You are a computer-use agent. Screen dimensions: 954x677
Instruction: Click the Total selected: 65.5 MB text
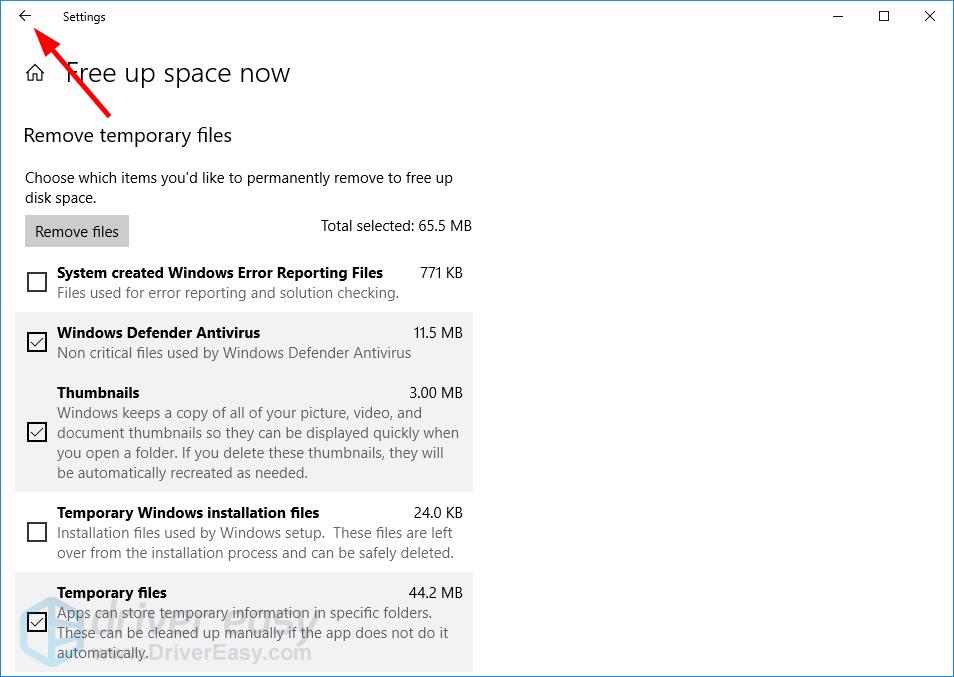[x=396, y=226]
